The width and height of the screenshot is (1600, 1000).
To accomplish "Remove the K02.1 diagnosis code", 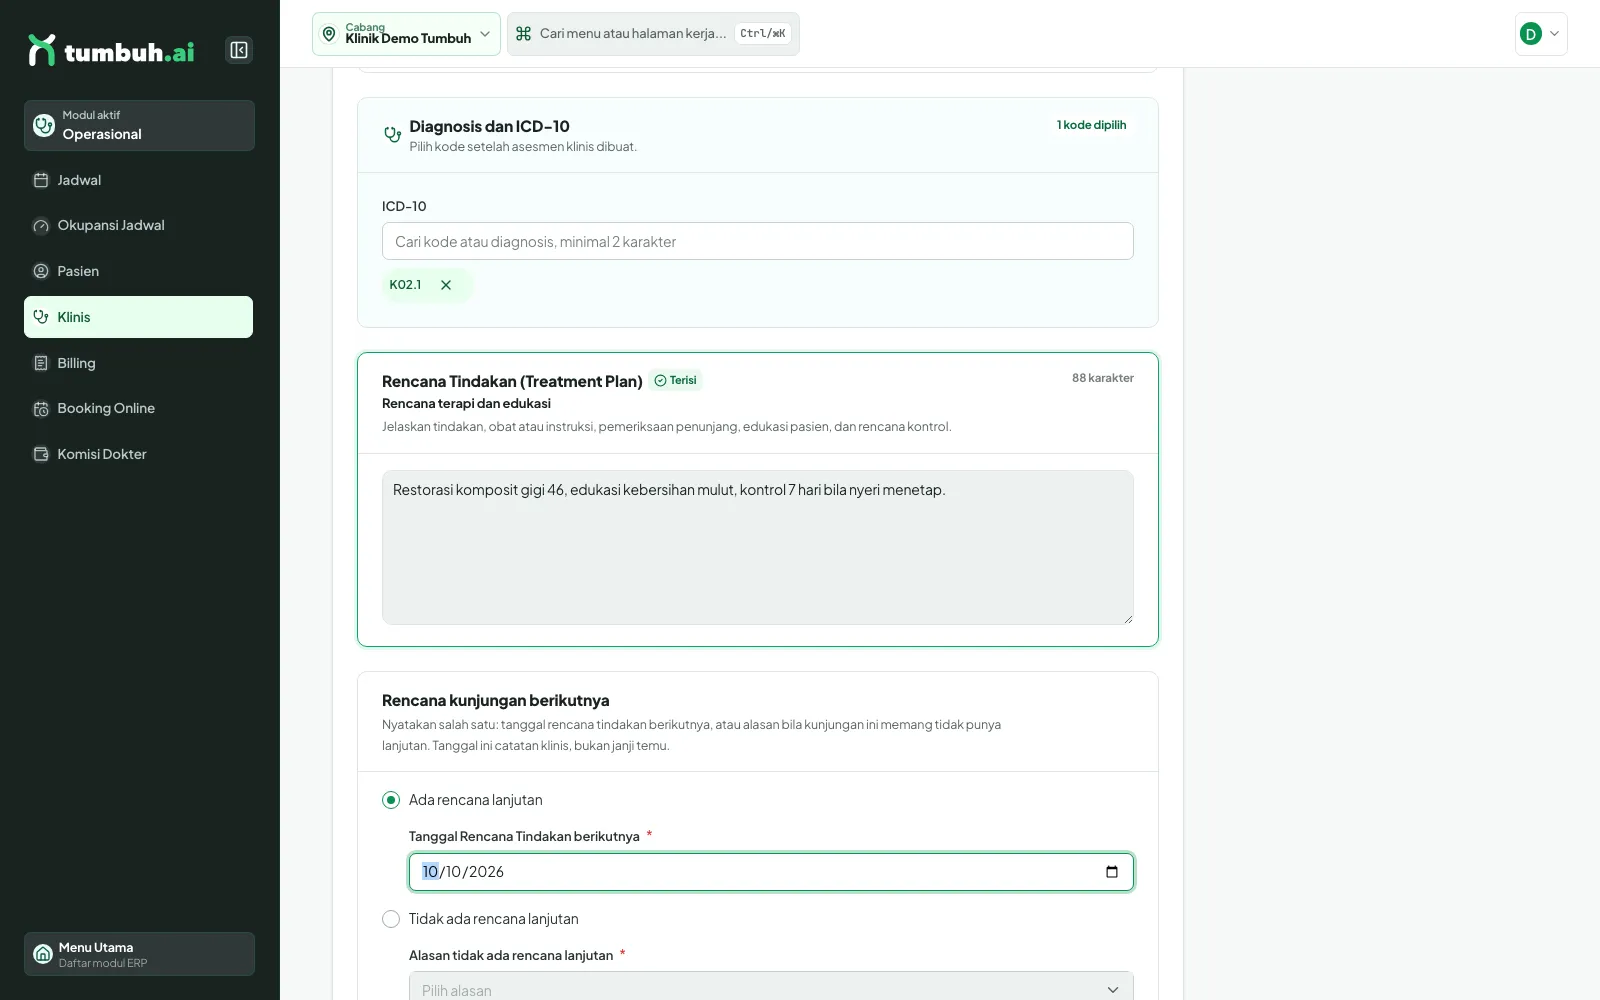I will [x=446, y=285].
